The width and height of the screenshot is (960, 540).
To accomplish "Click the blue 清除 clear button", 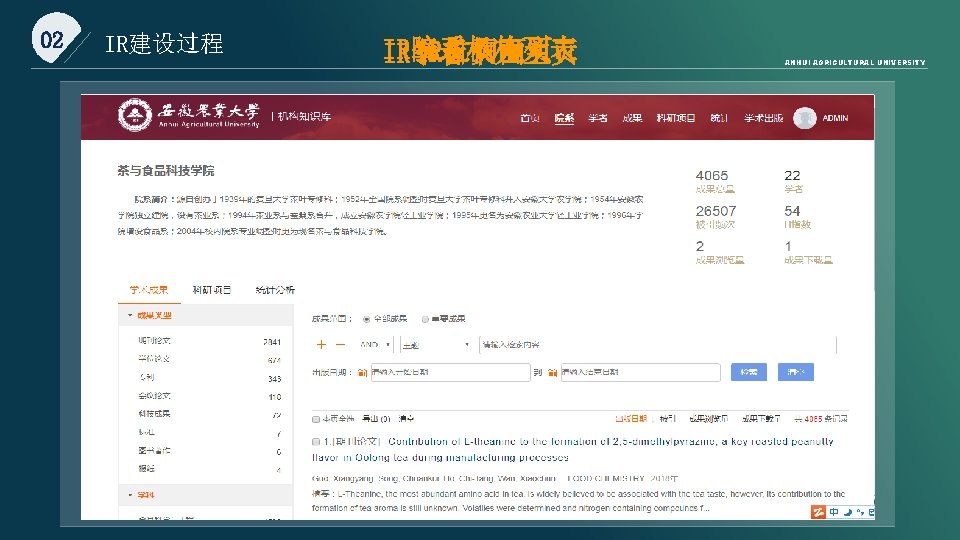I will (796, 372).
